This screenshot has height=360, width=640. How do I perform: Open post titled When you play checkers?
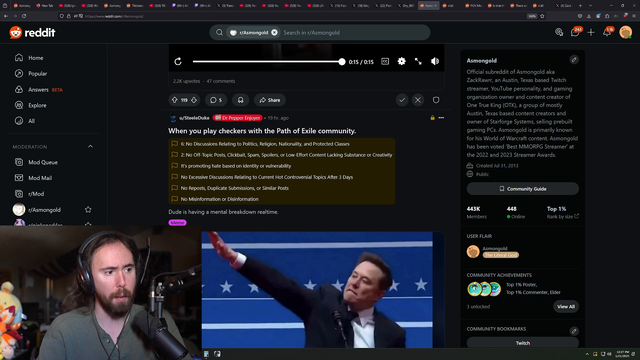click(262, 131)
